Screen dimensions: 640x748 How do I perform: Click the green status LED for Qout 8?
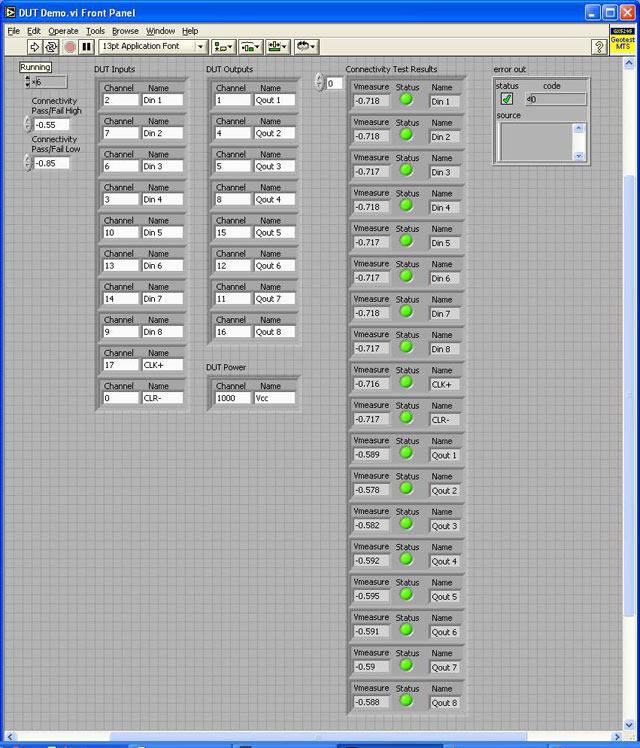406,700
